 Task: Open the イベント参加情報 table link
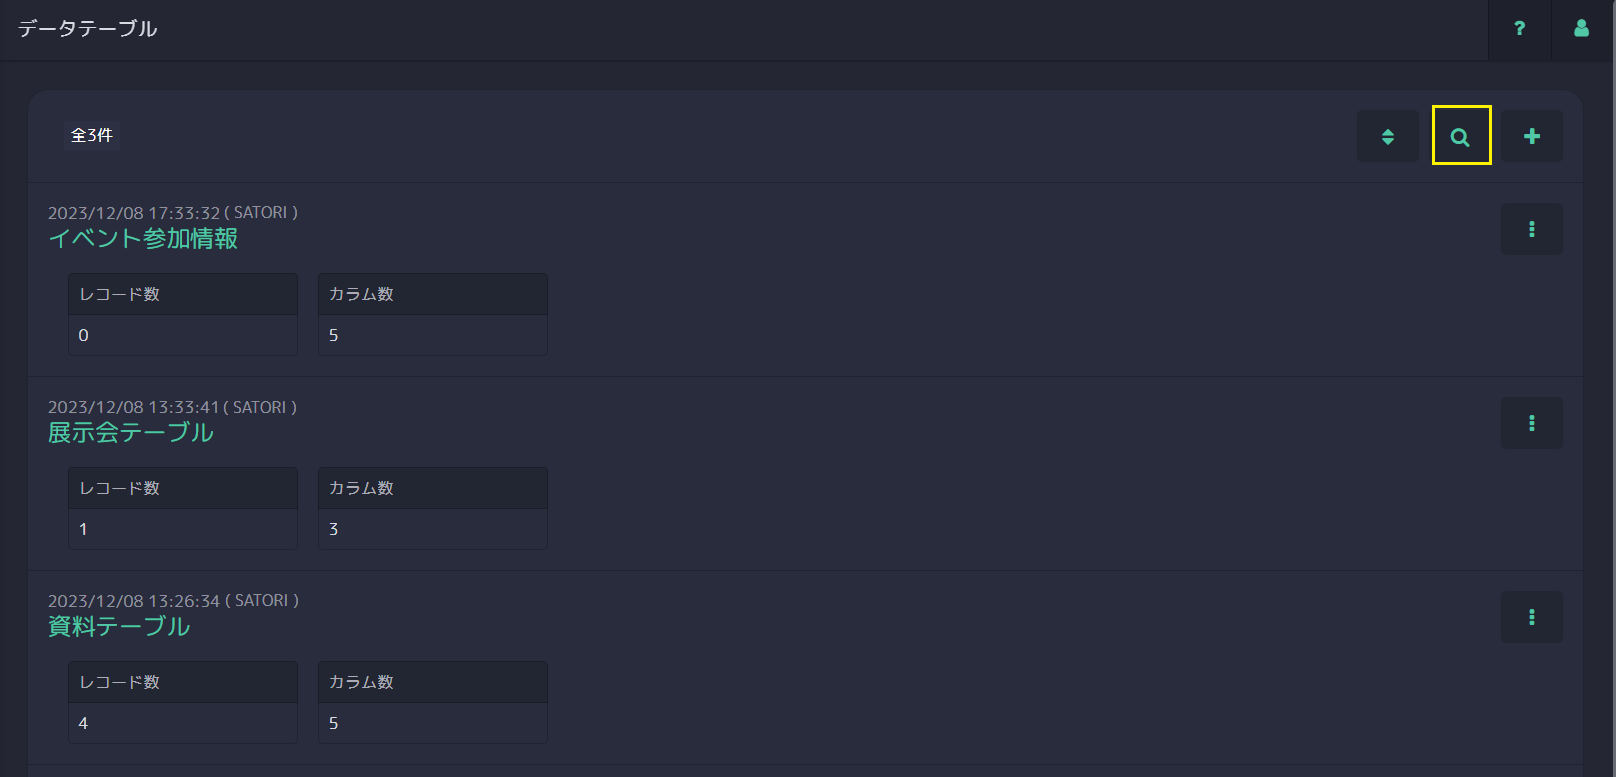point(143,239)
